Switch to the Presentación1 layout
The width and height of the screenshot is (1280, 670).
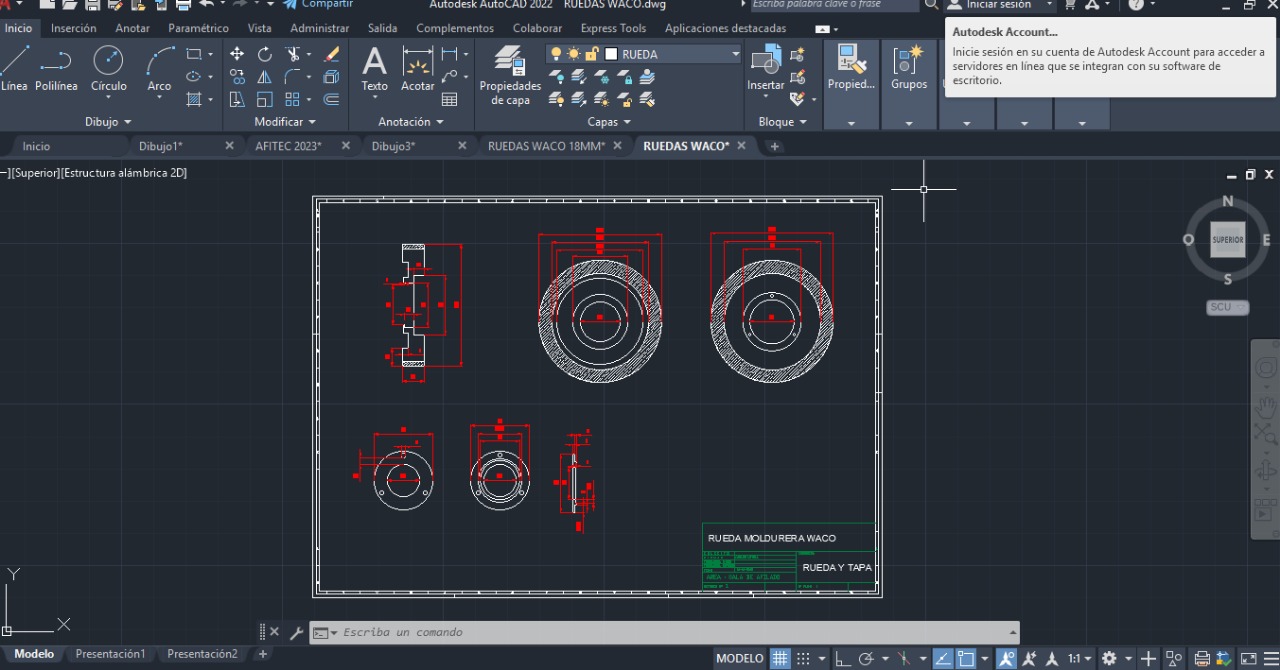[x=110, y=654]
